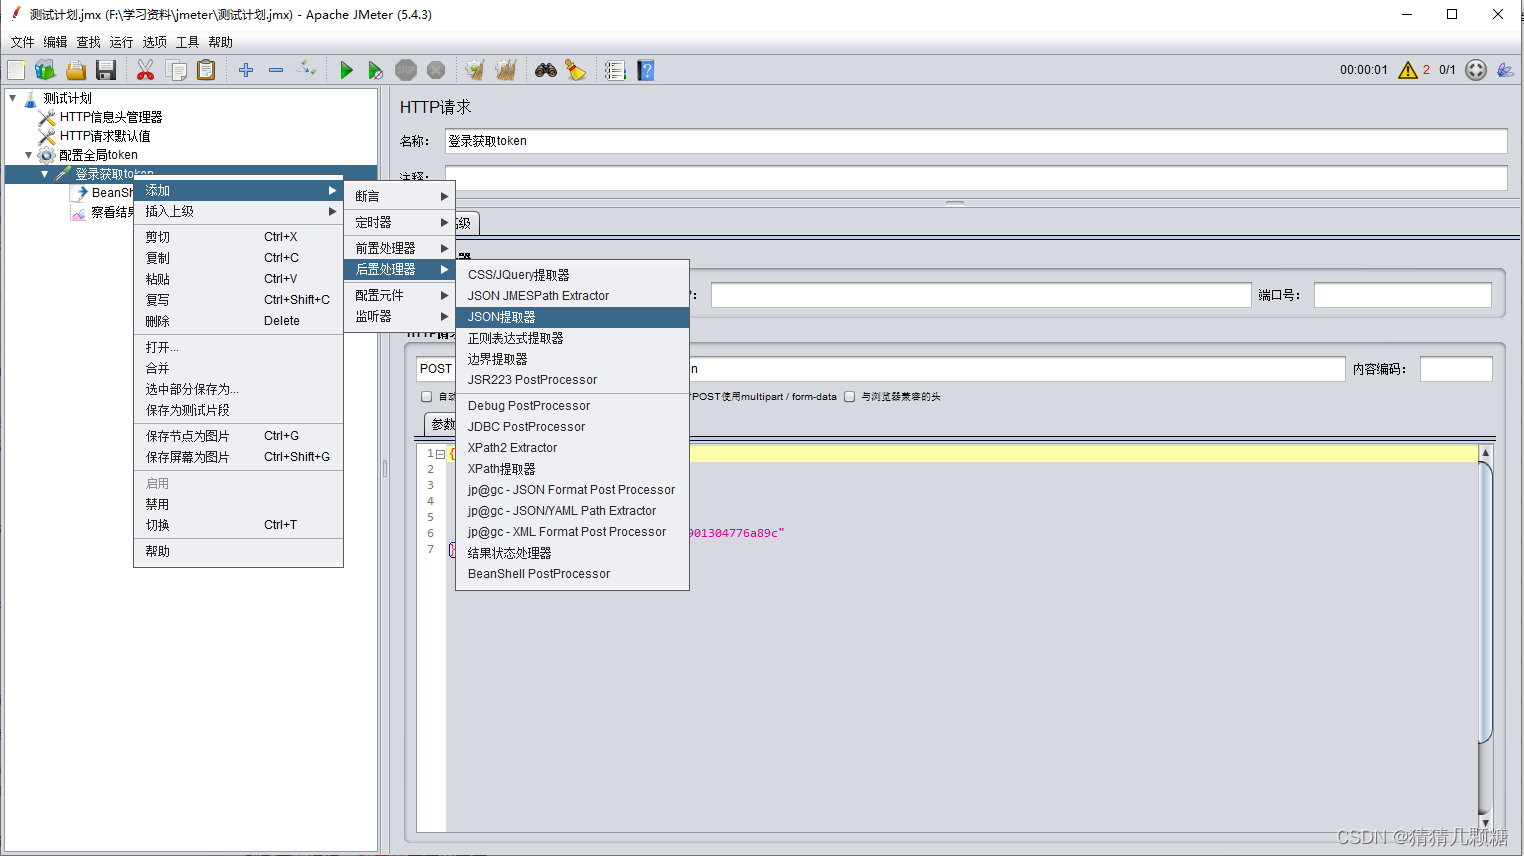This screenshot has width=1524, height=856.
Task: Paste with the clipboard toolbar icon
Action: pos(206,70)
